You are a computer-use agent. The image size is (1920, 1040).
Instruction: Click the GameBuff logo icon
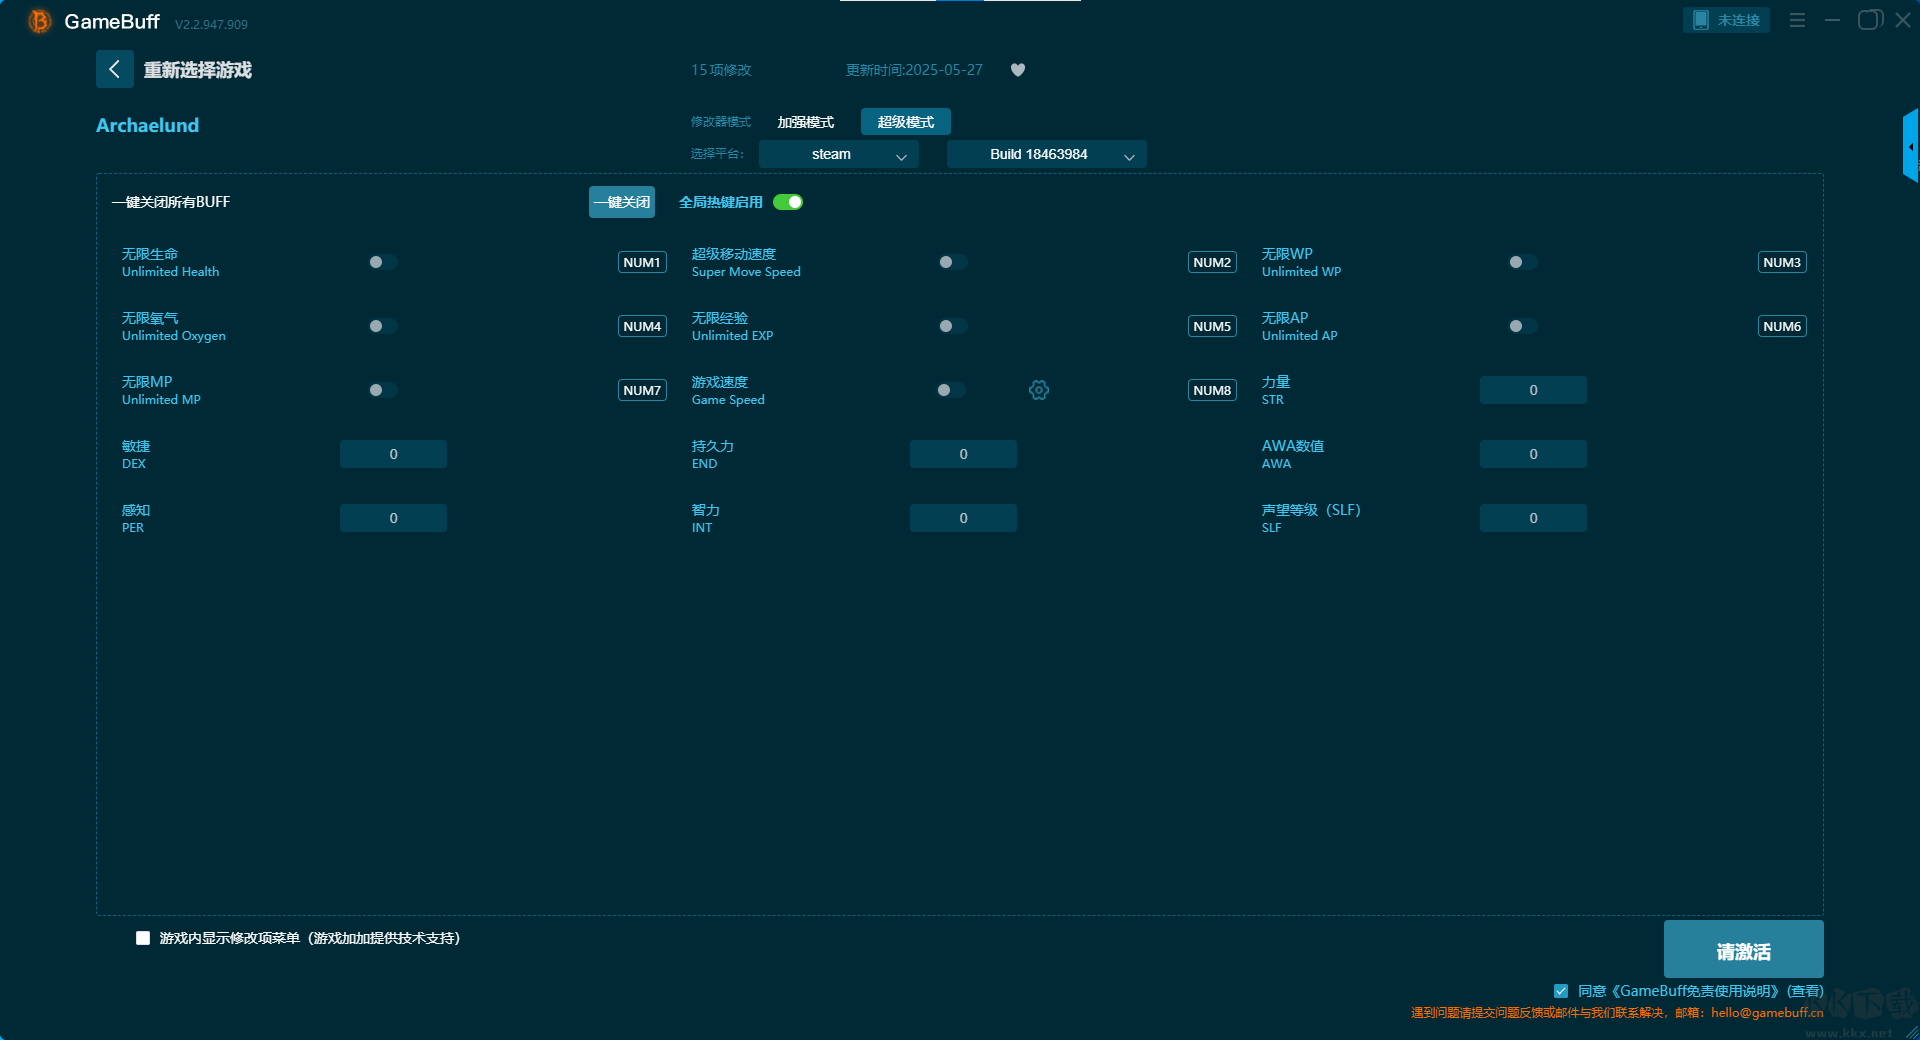[39, 21]
